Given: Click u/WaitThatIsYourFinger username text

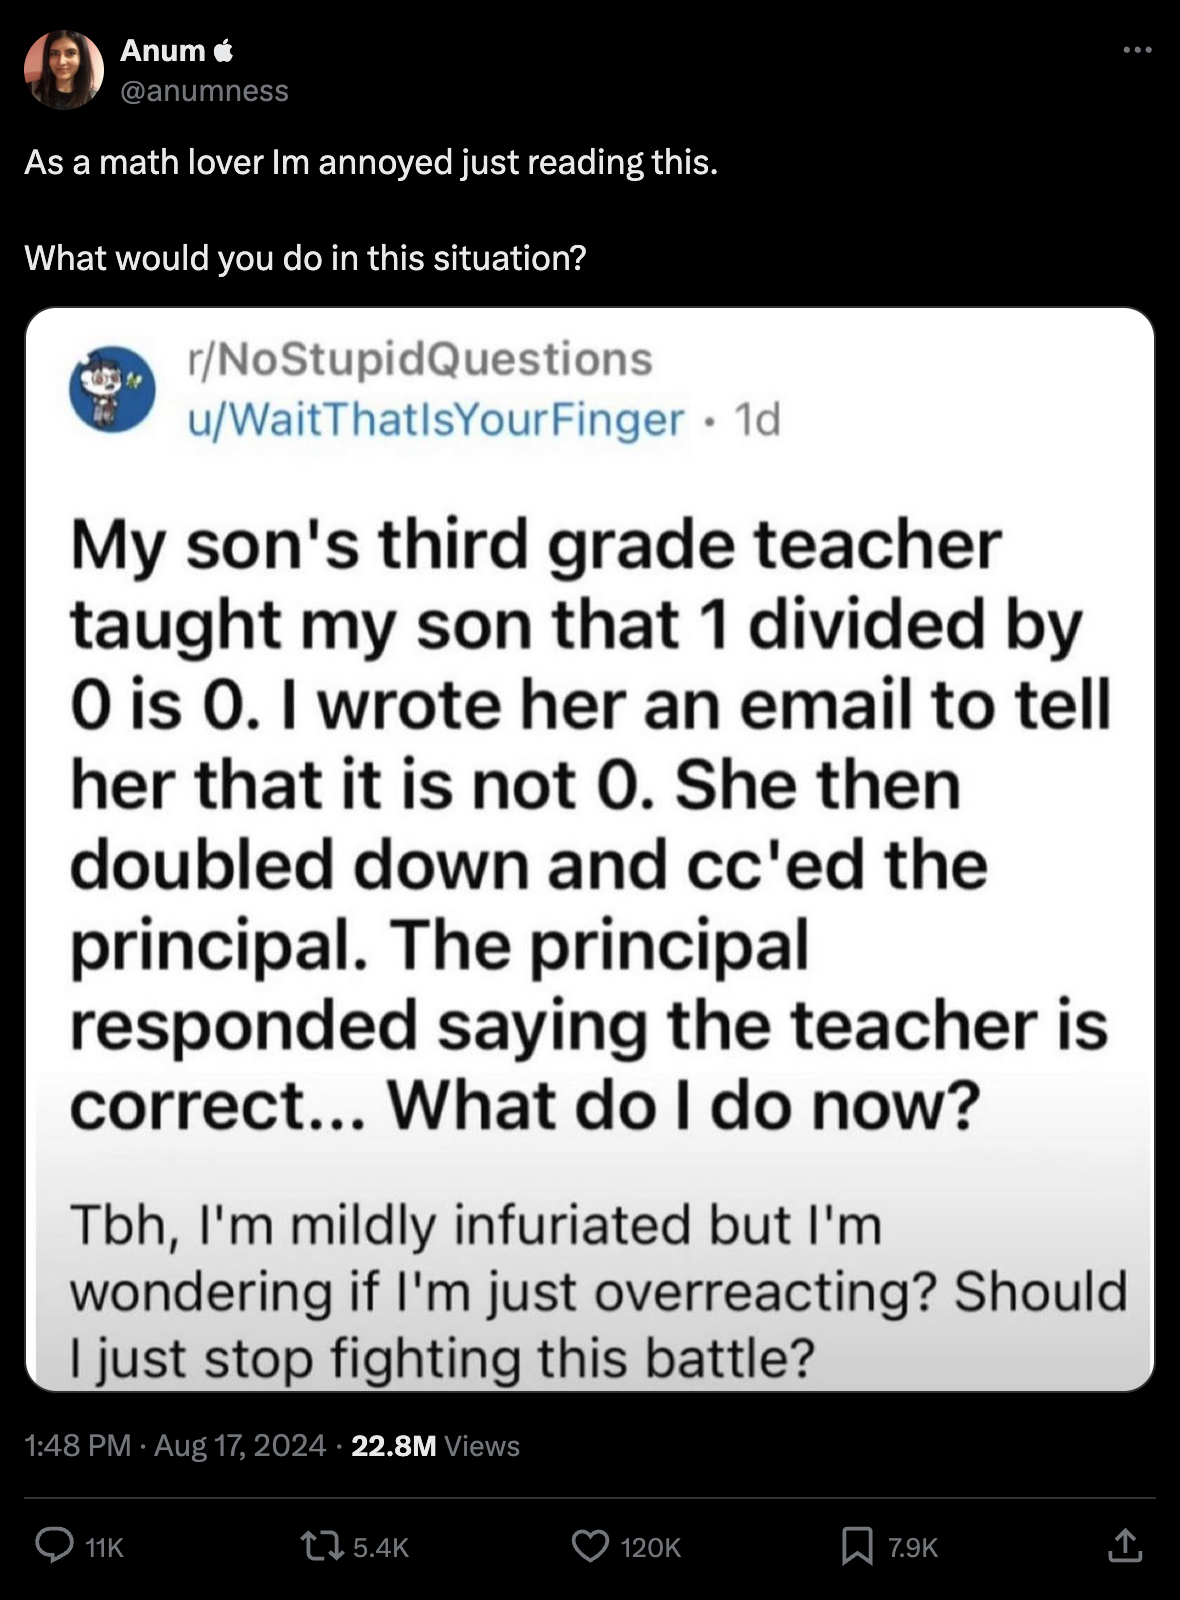Looking at the screenshot, I should pyautogui.click(x=436, y=419).
